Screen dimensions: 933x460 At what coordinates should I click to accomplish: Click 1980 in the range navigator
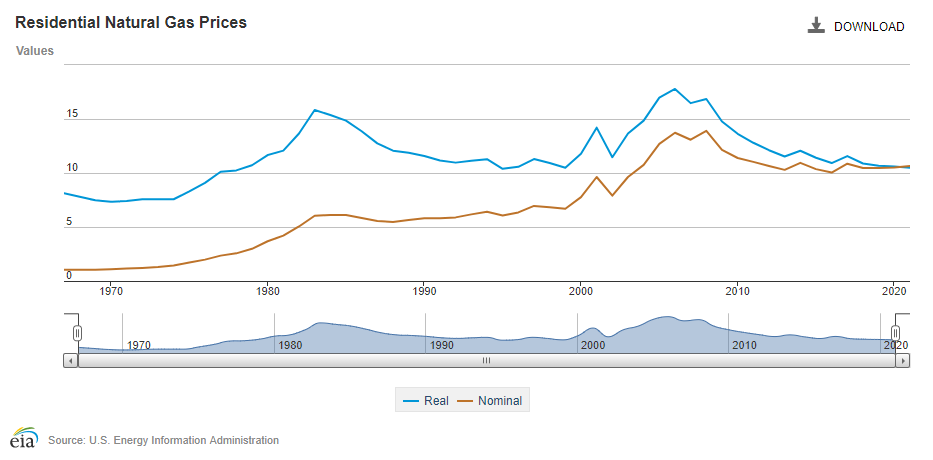(x=290, y=345)
